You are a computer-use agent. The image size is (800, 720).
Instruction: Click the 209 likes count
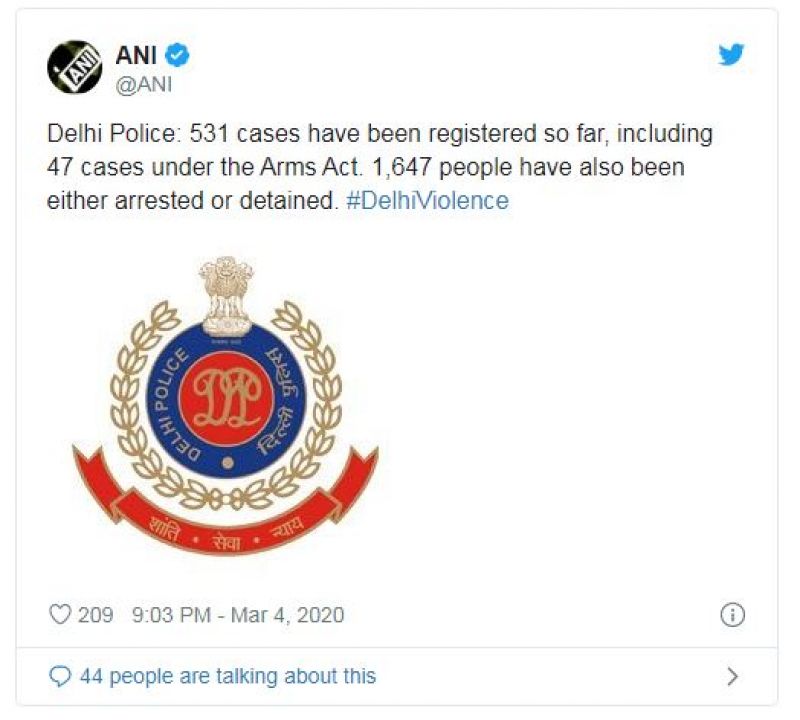[x=96, y=614]
